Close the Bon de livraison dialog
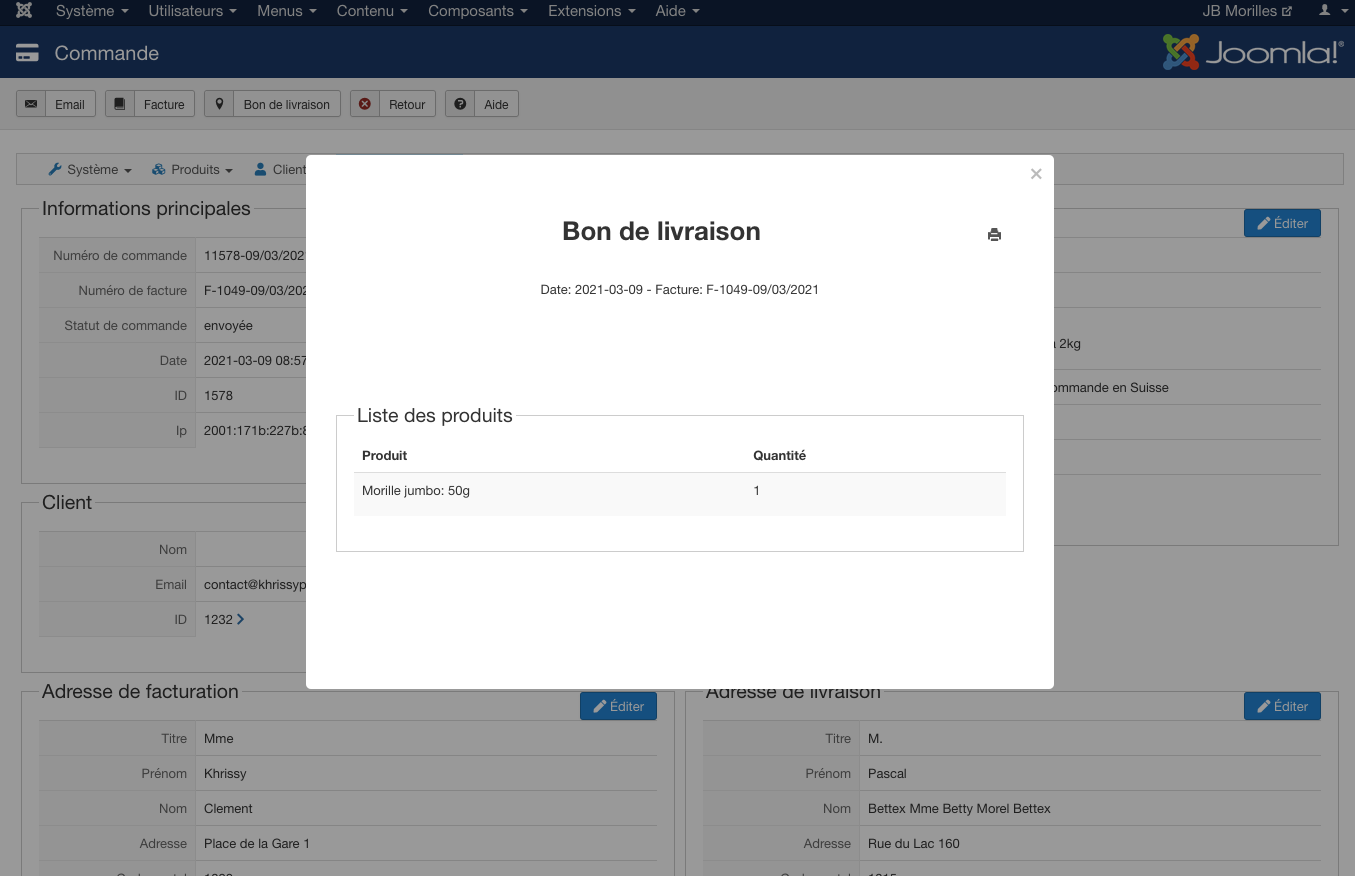The image size is (1355, 876). tap(1036, 174)
